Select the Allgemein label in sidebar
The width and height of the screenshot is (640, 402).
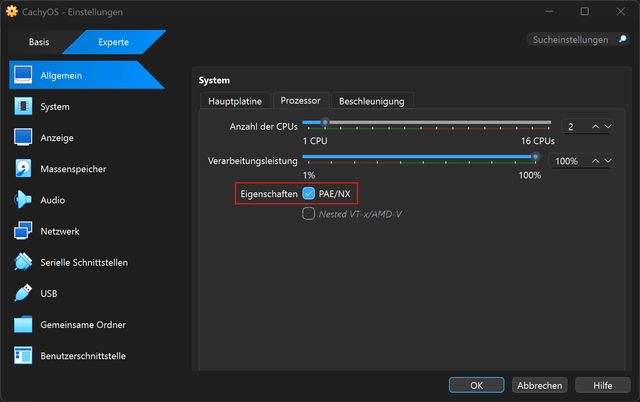[x=61, y=76]
